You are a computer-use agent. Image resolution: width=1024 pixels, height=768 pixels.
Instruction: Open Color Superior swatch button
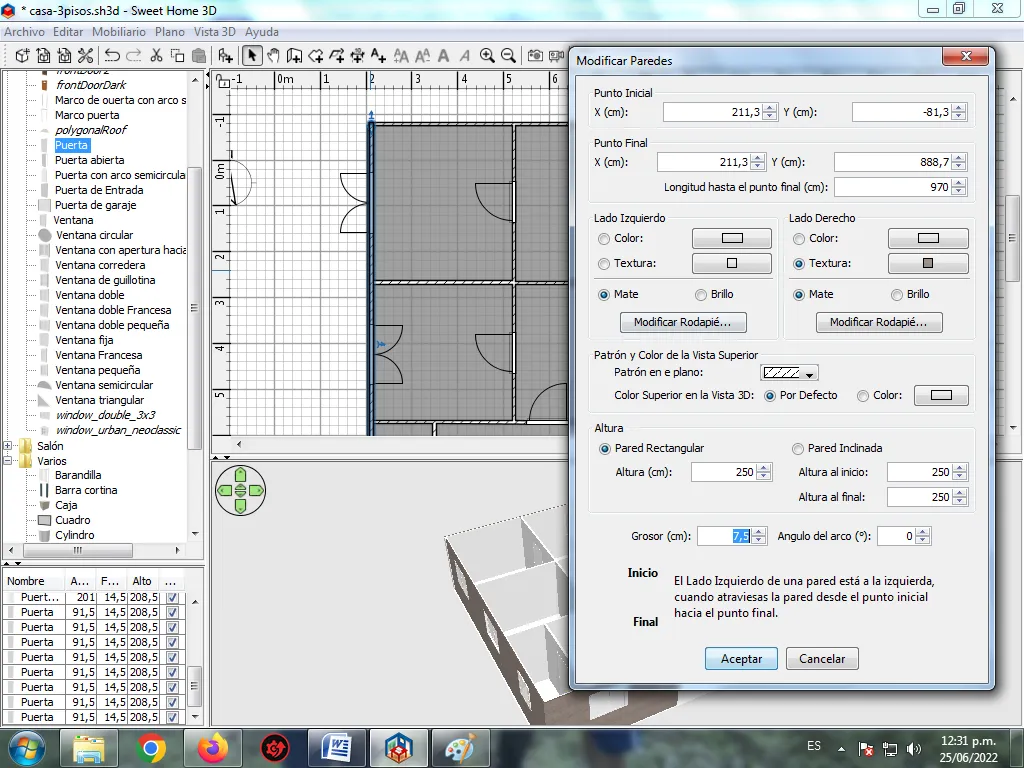point(941,395)
